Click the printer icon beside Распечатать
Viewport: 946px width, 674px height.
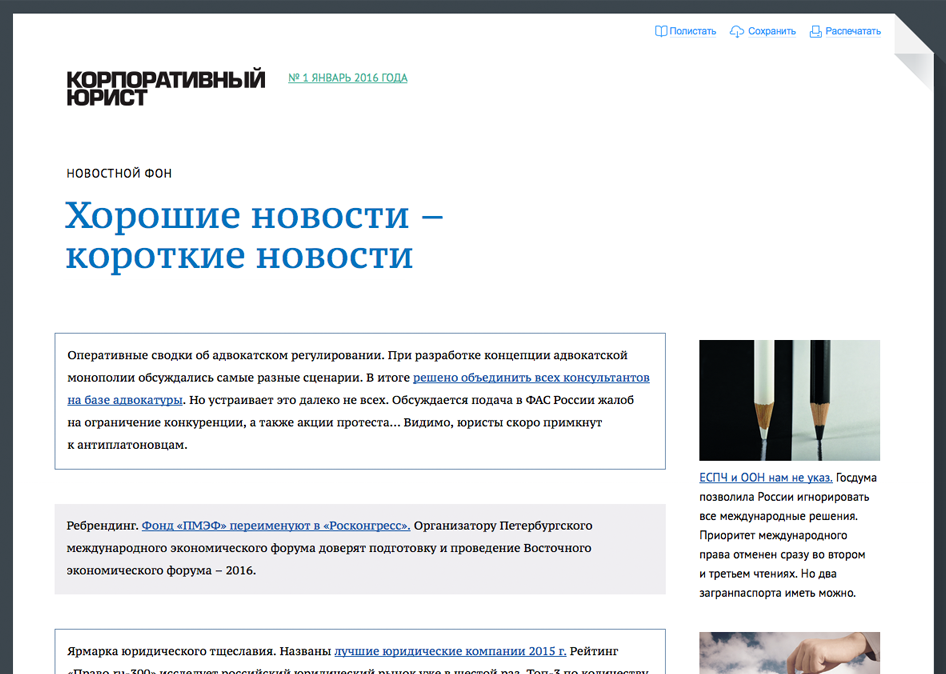tap(815, 31)
